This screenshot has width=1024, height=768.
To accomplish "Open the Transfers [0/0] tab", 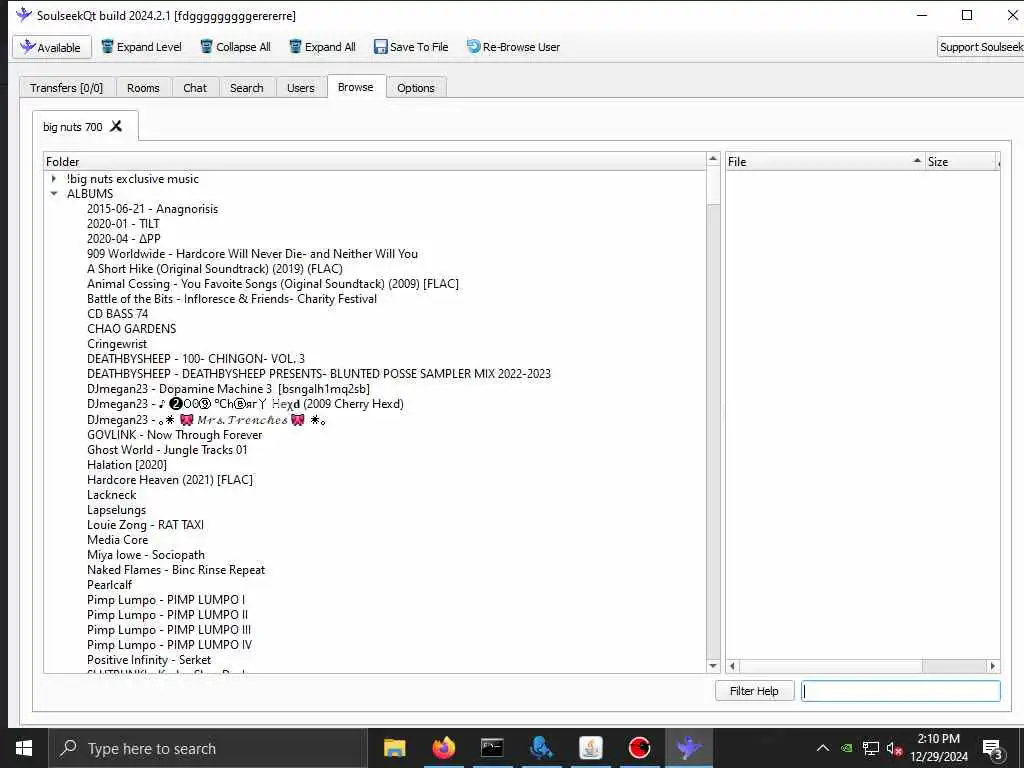I will click(x=67, y=88).
